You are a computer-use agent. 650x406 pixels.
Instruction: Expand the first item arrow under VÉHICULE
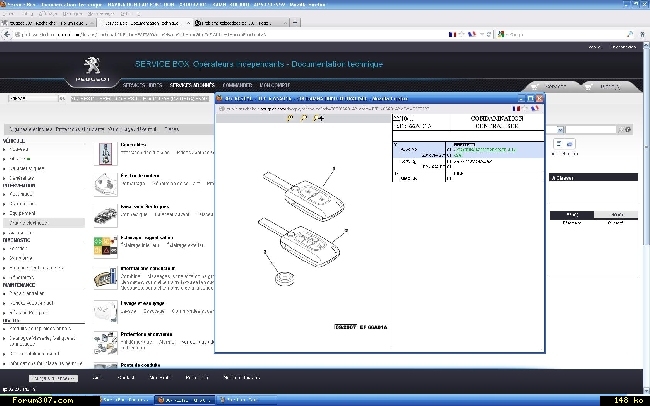tap(5, 149)
